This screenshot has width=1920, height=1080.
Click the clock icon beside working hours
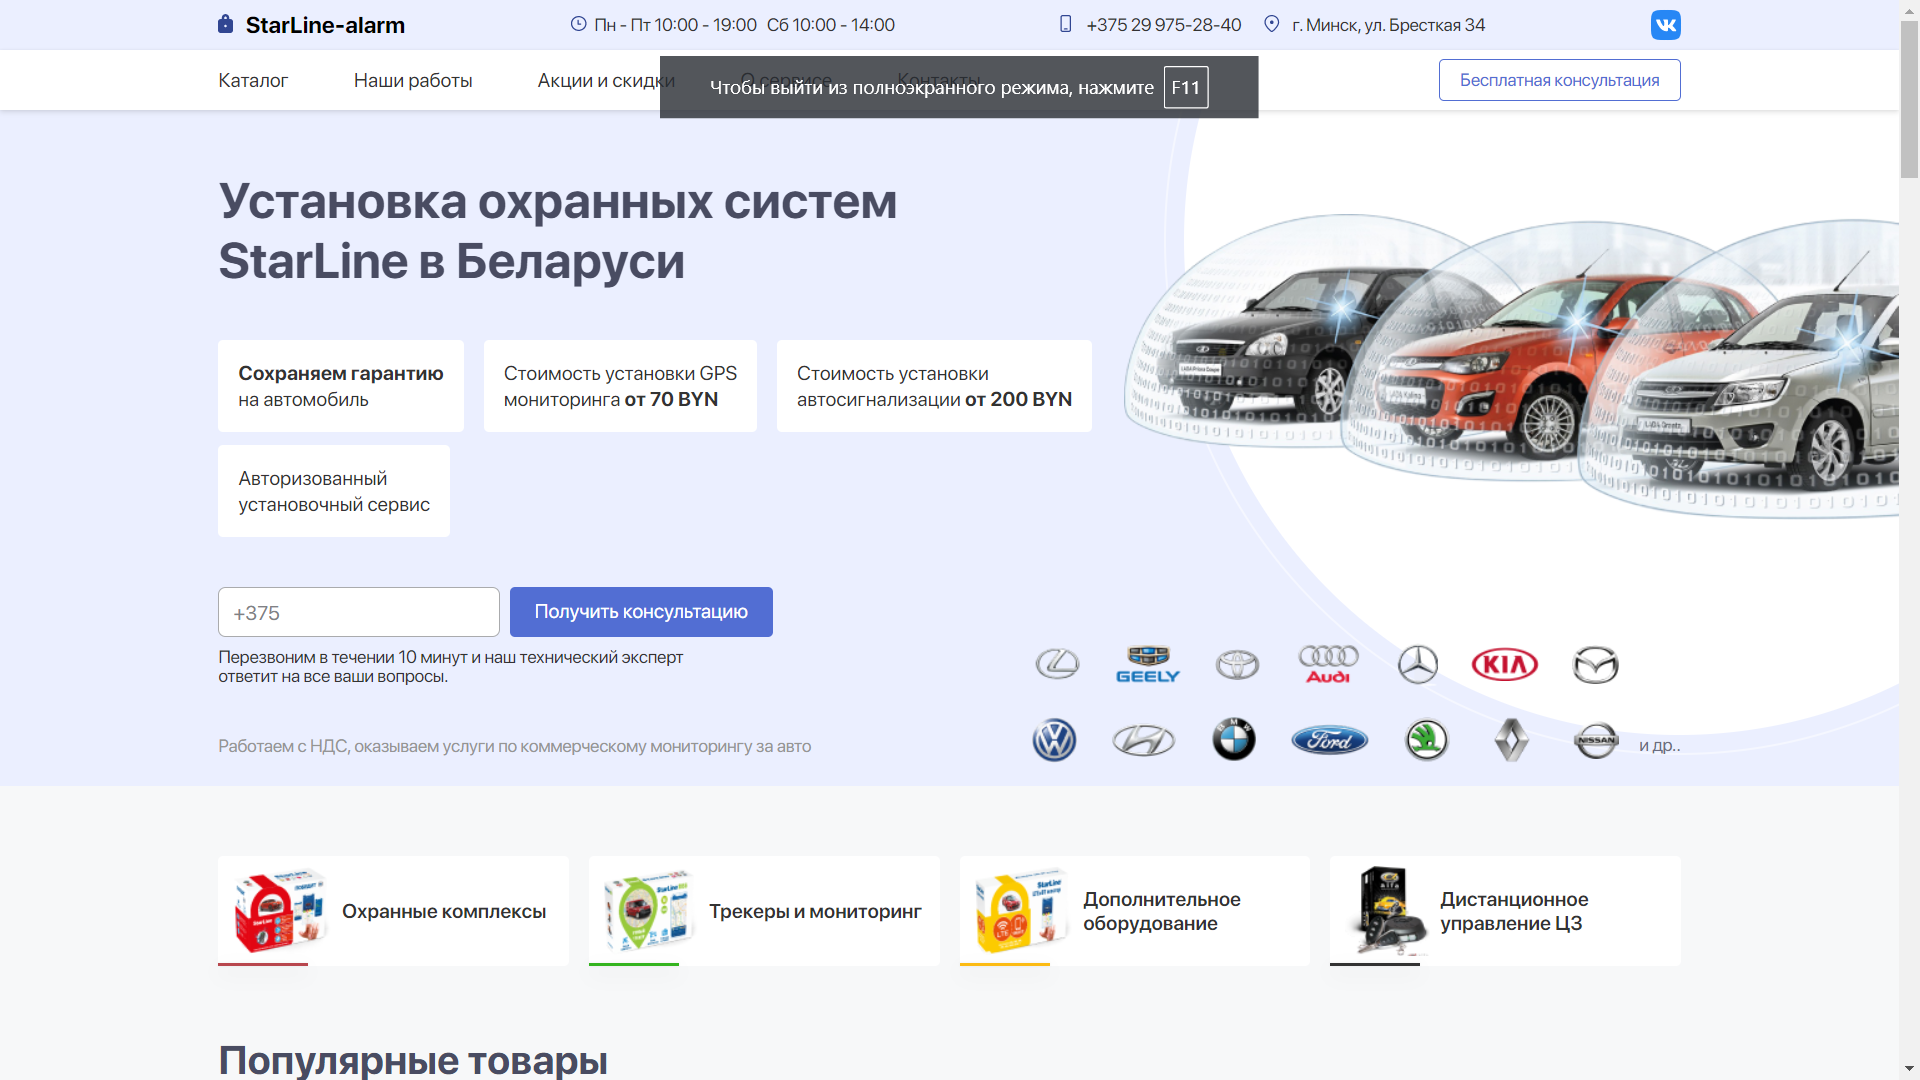[578, 24]
